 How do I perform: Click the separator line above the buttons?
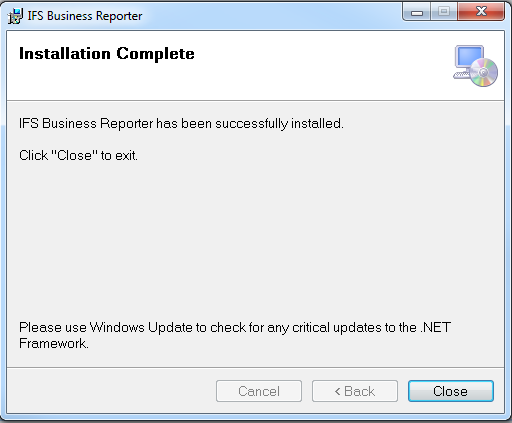[255, 368]
